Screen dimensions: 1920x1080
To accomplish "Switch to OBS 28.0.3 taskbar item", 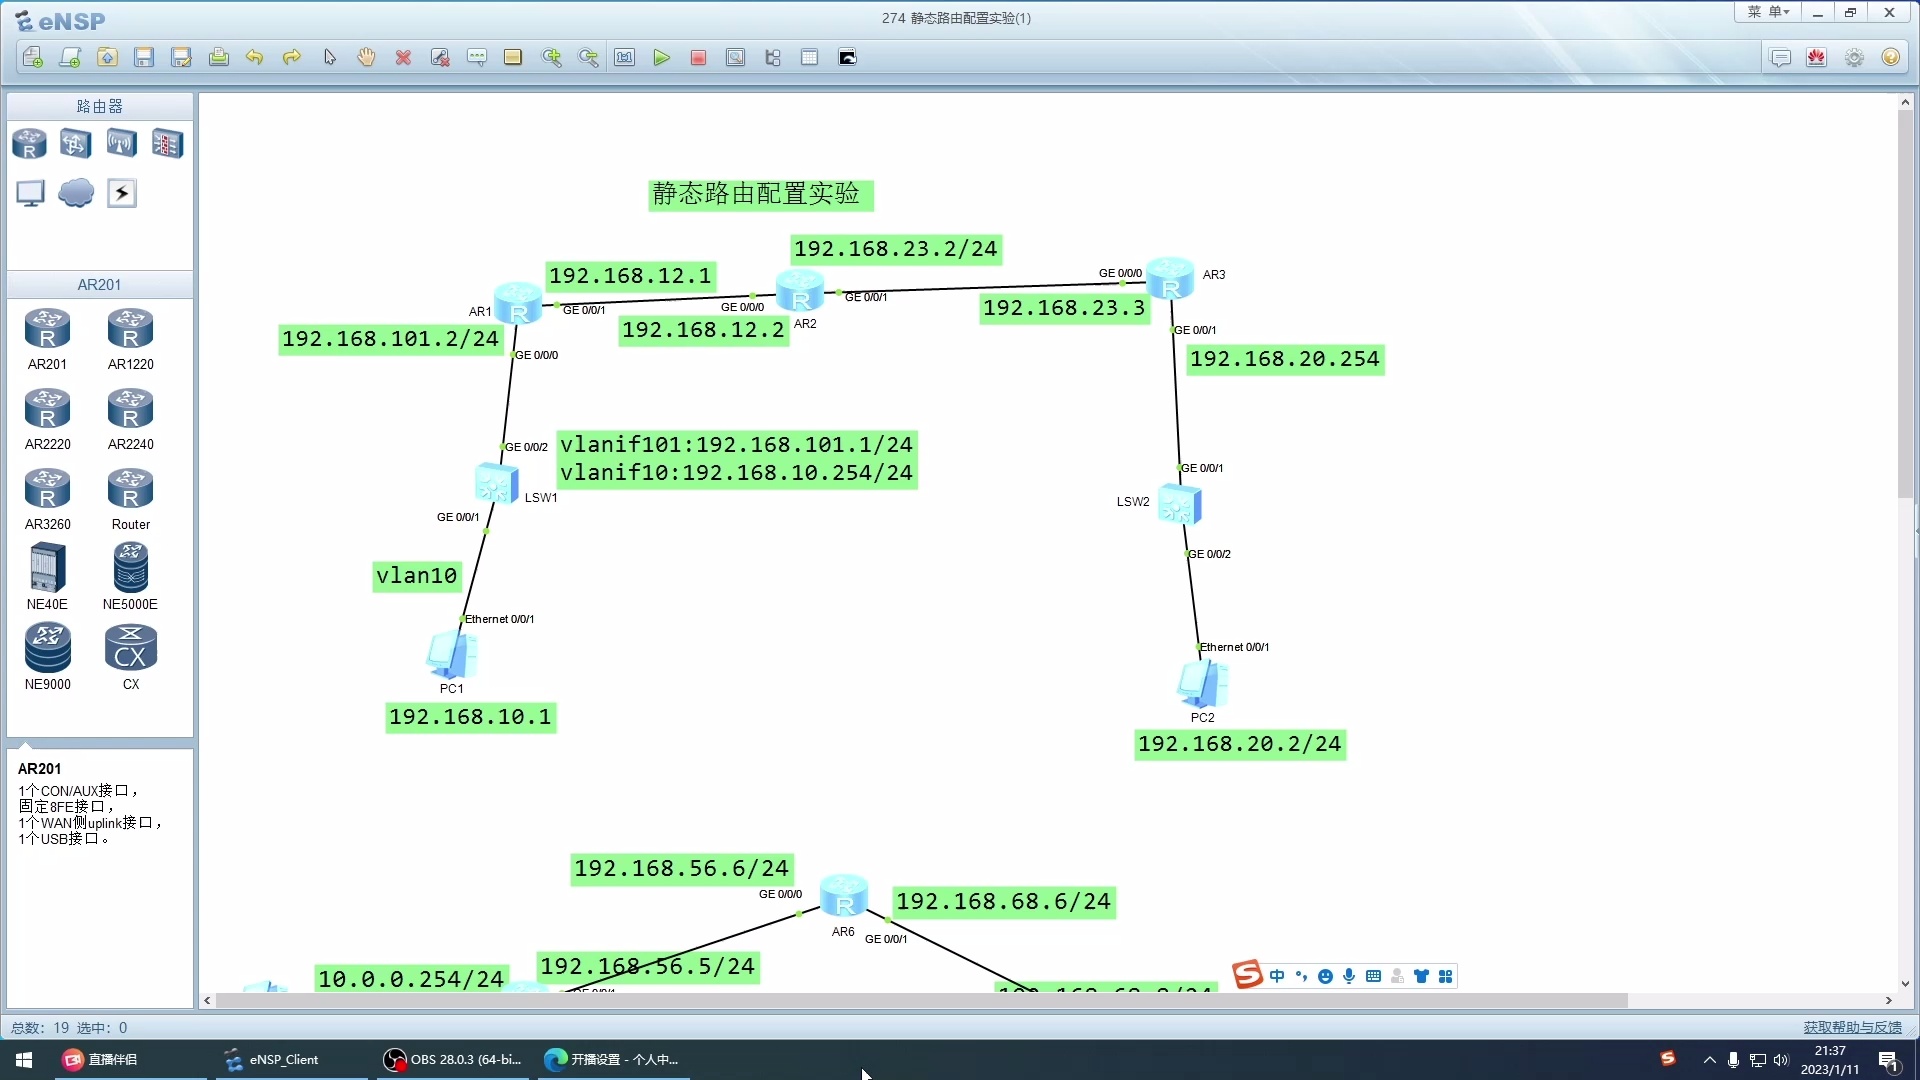I will coord(453,1060).
